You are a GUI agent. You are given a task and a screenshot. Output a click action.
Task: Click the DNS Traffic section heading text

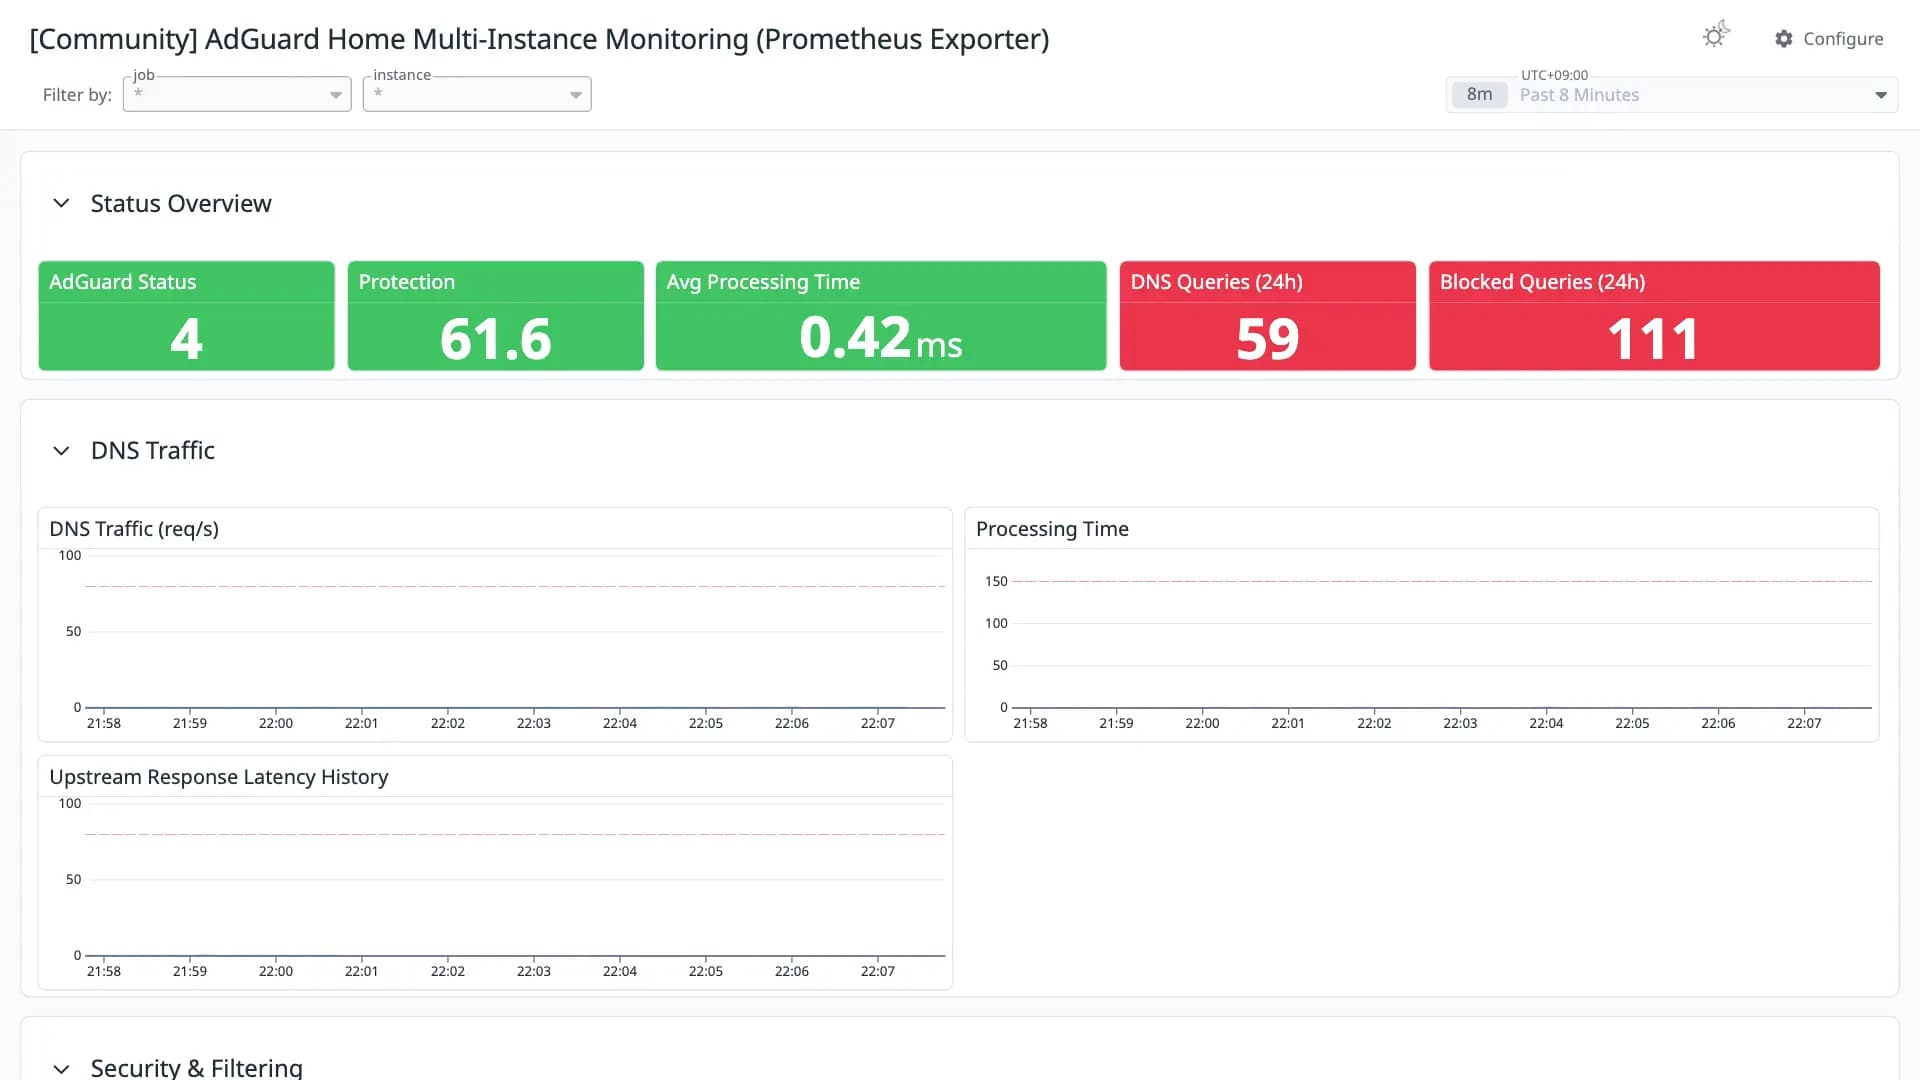153,451
